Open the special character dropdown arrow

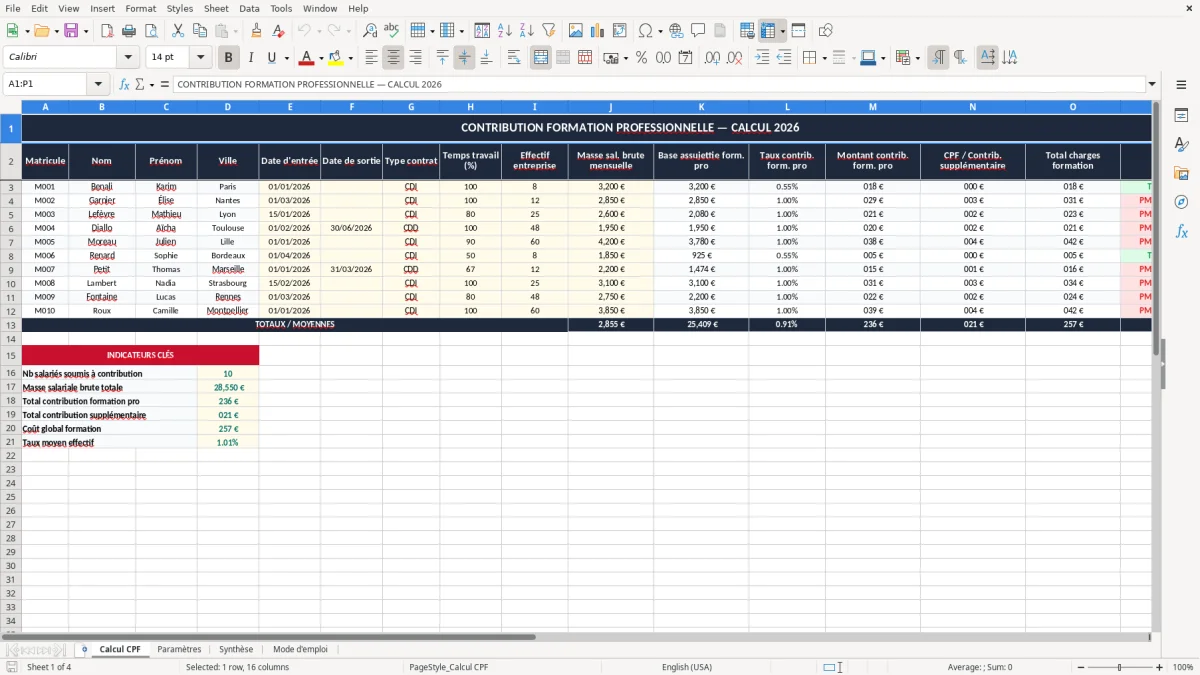(x=660, y=31)
